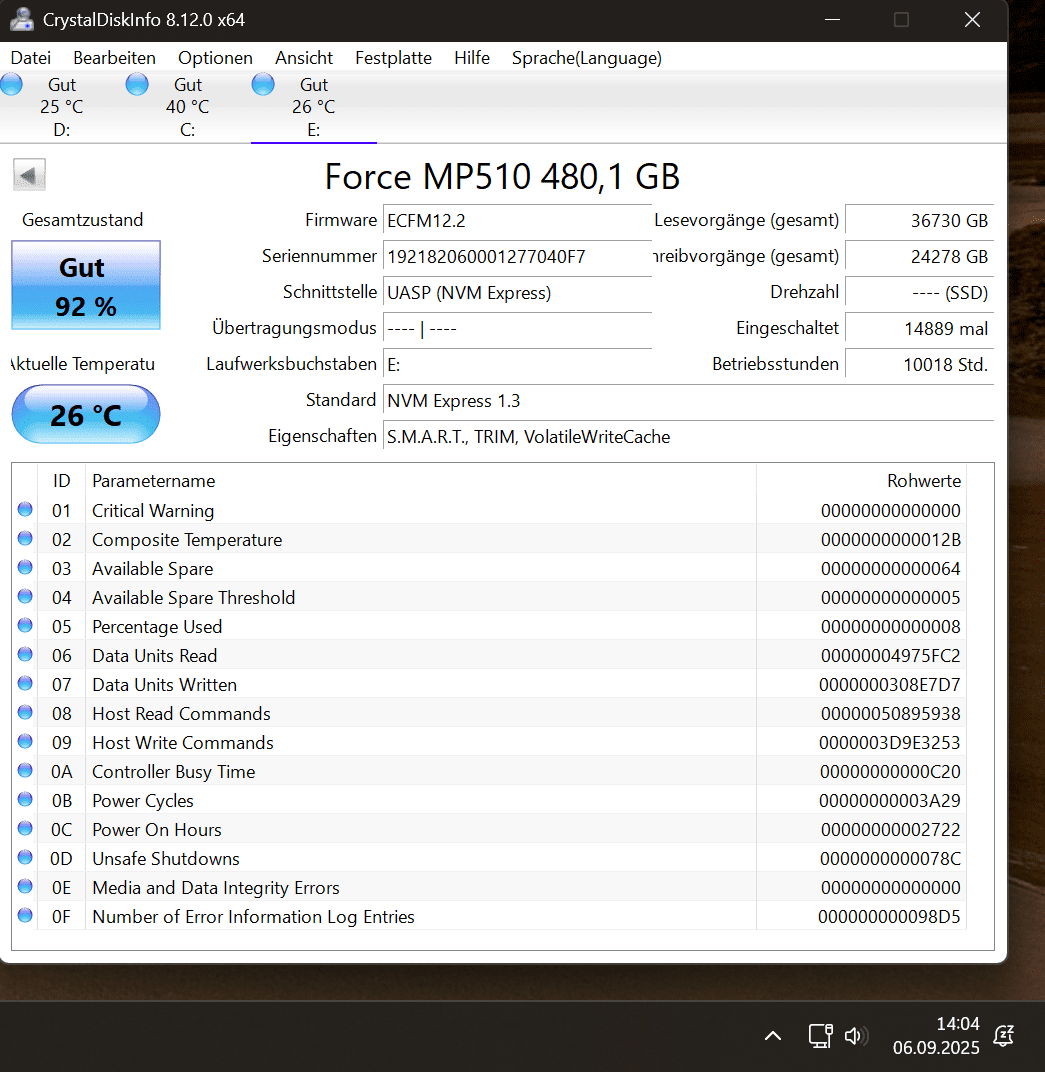Select raw value 00000000002722
1045x1072 pixels.
click(x=891, y=830)
